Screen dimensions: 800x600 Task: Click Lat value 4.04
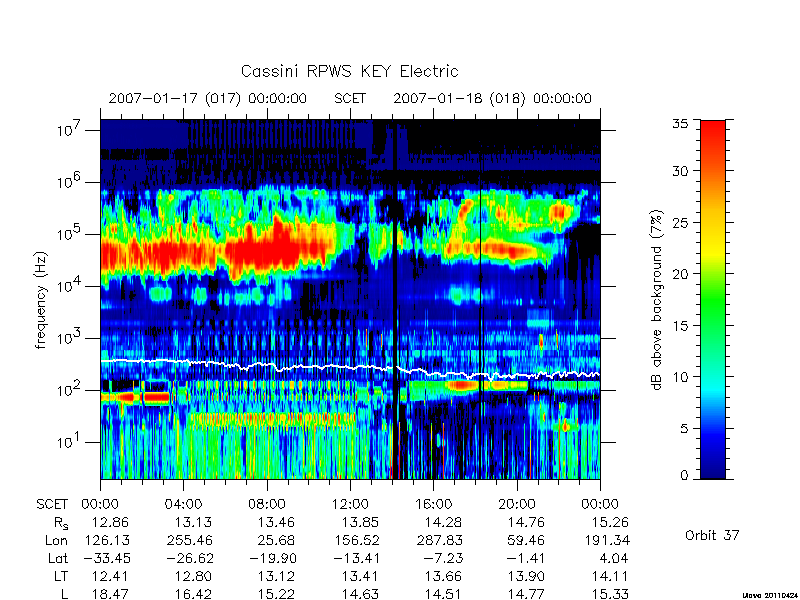click(613, 558)
